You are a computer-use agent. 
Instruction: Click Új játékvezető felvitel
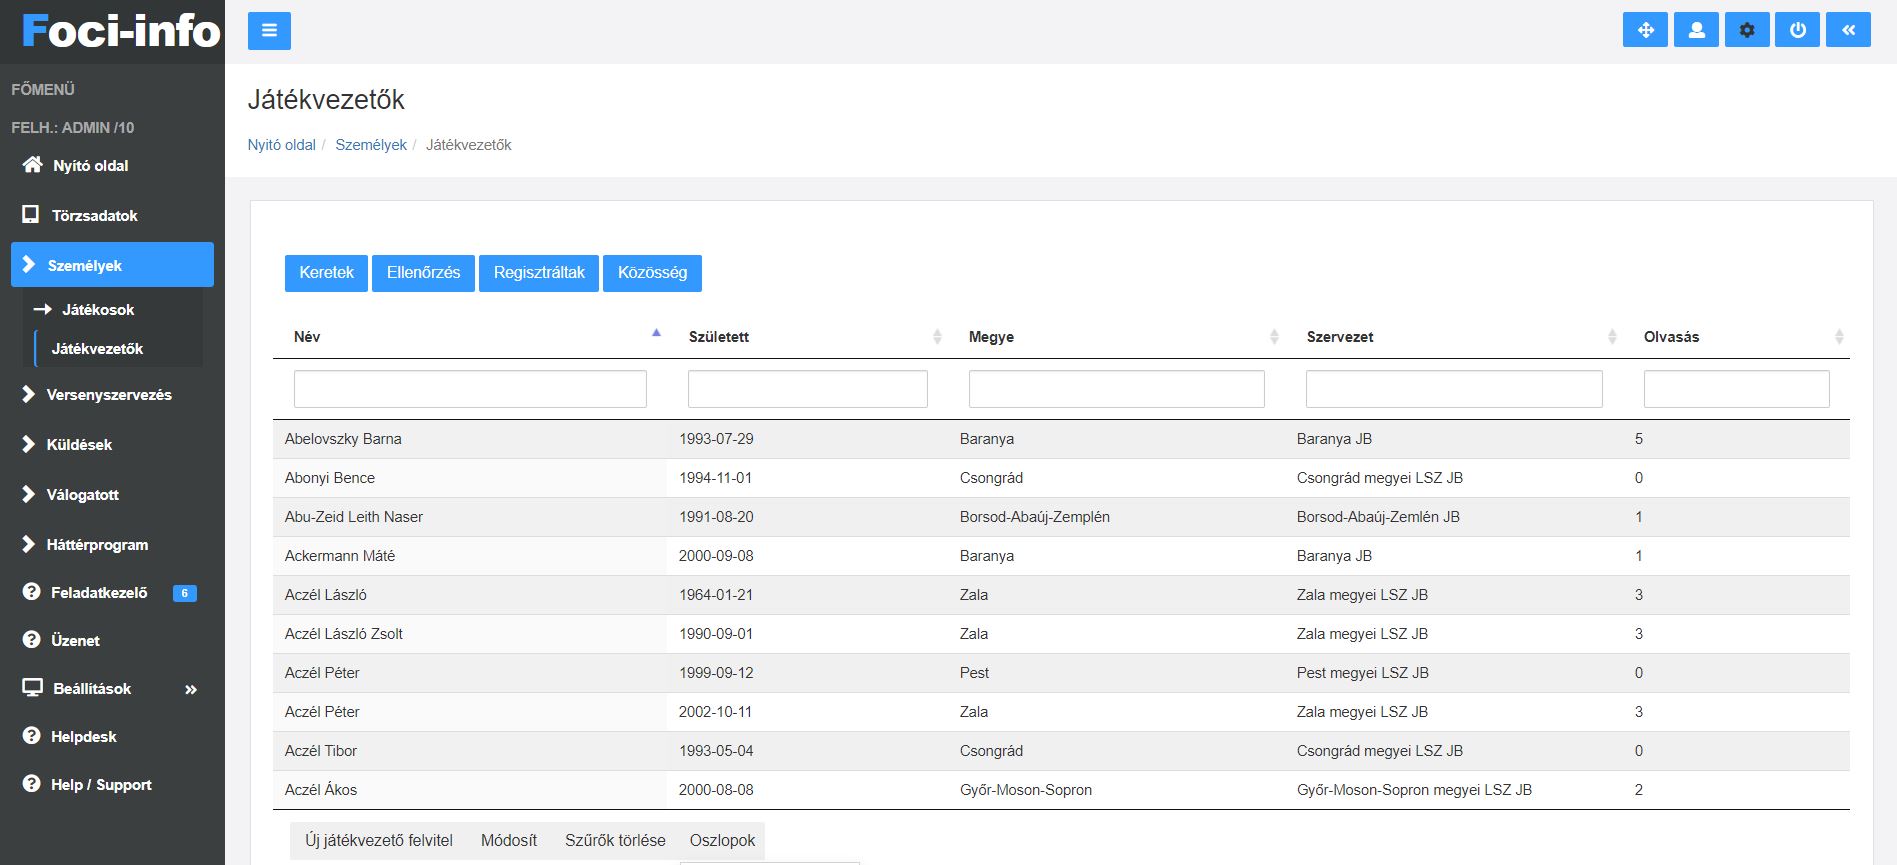pos(379,841)
